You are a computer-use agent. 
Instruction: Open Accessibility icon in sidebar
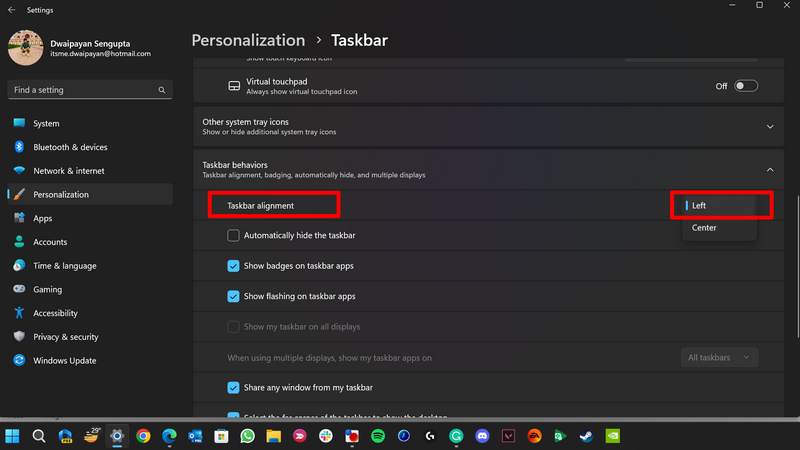19,313
